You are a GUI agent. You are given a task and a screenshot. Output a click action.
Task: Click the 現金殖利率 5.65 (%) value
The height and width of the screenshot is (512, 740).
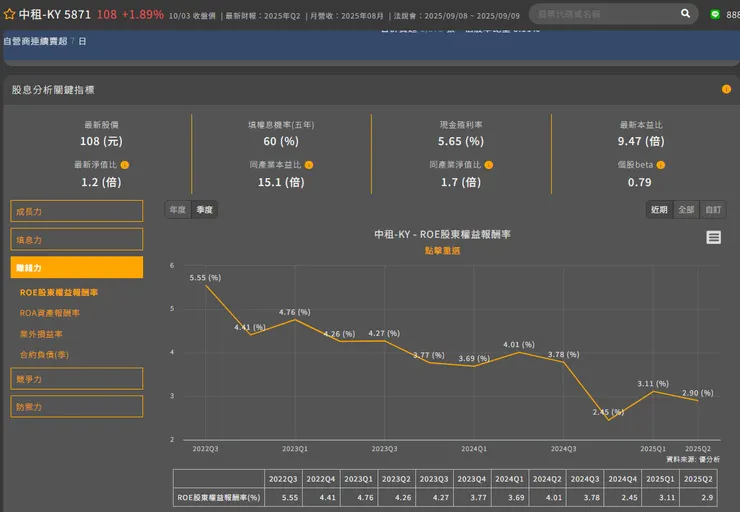[461, 141]
